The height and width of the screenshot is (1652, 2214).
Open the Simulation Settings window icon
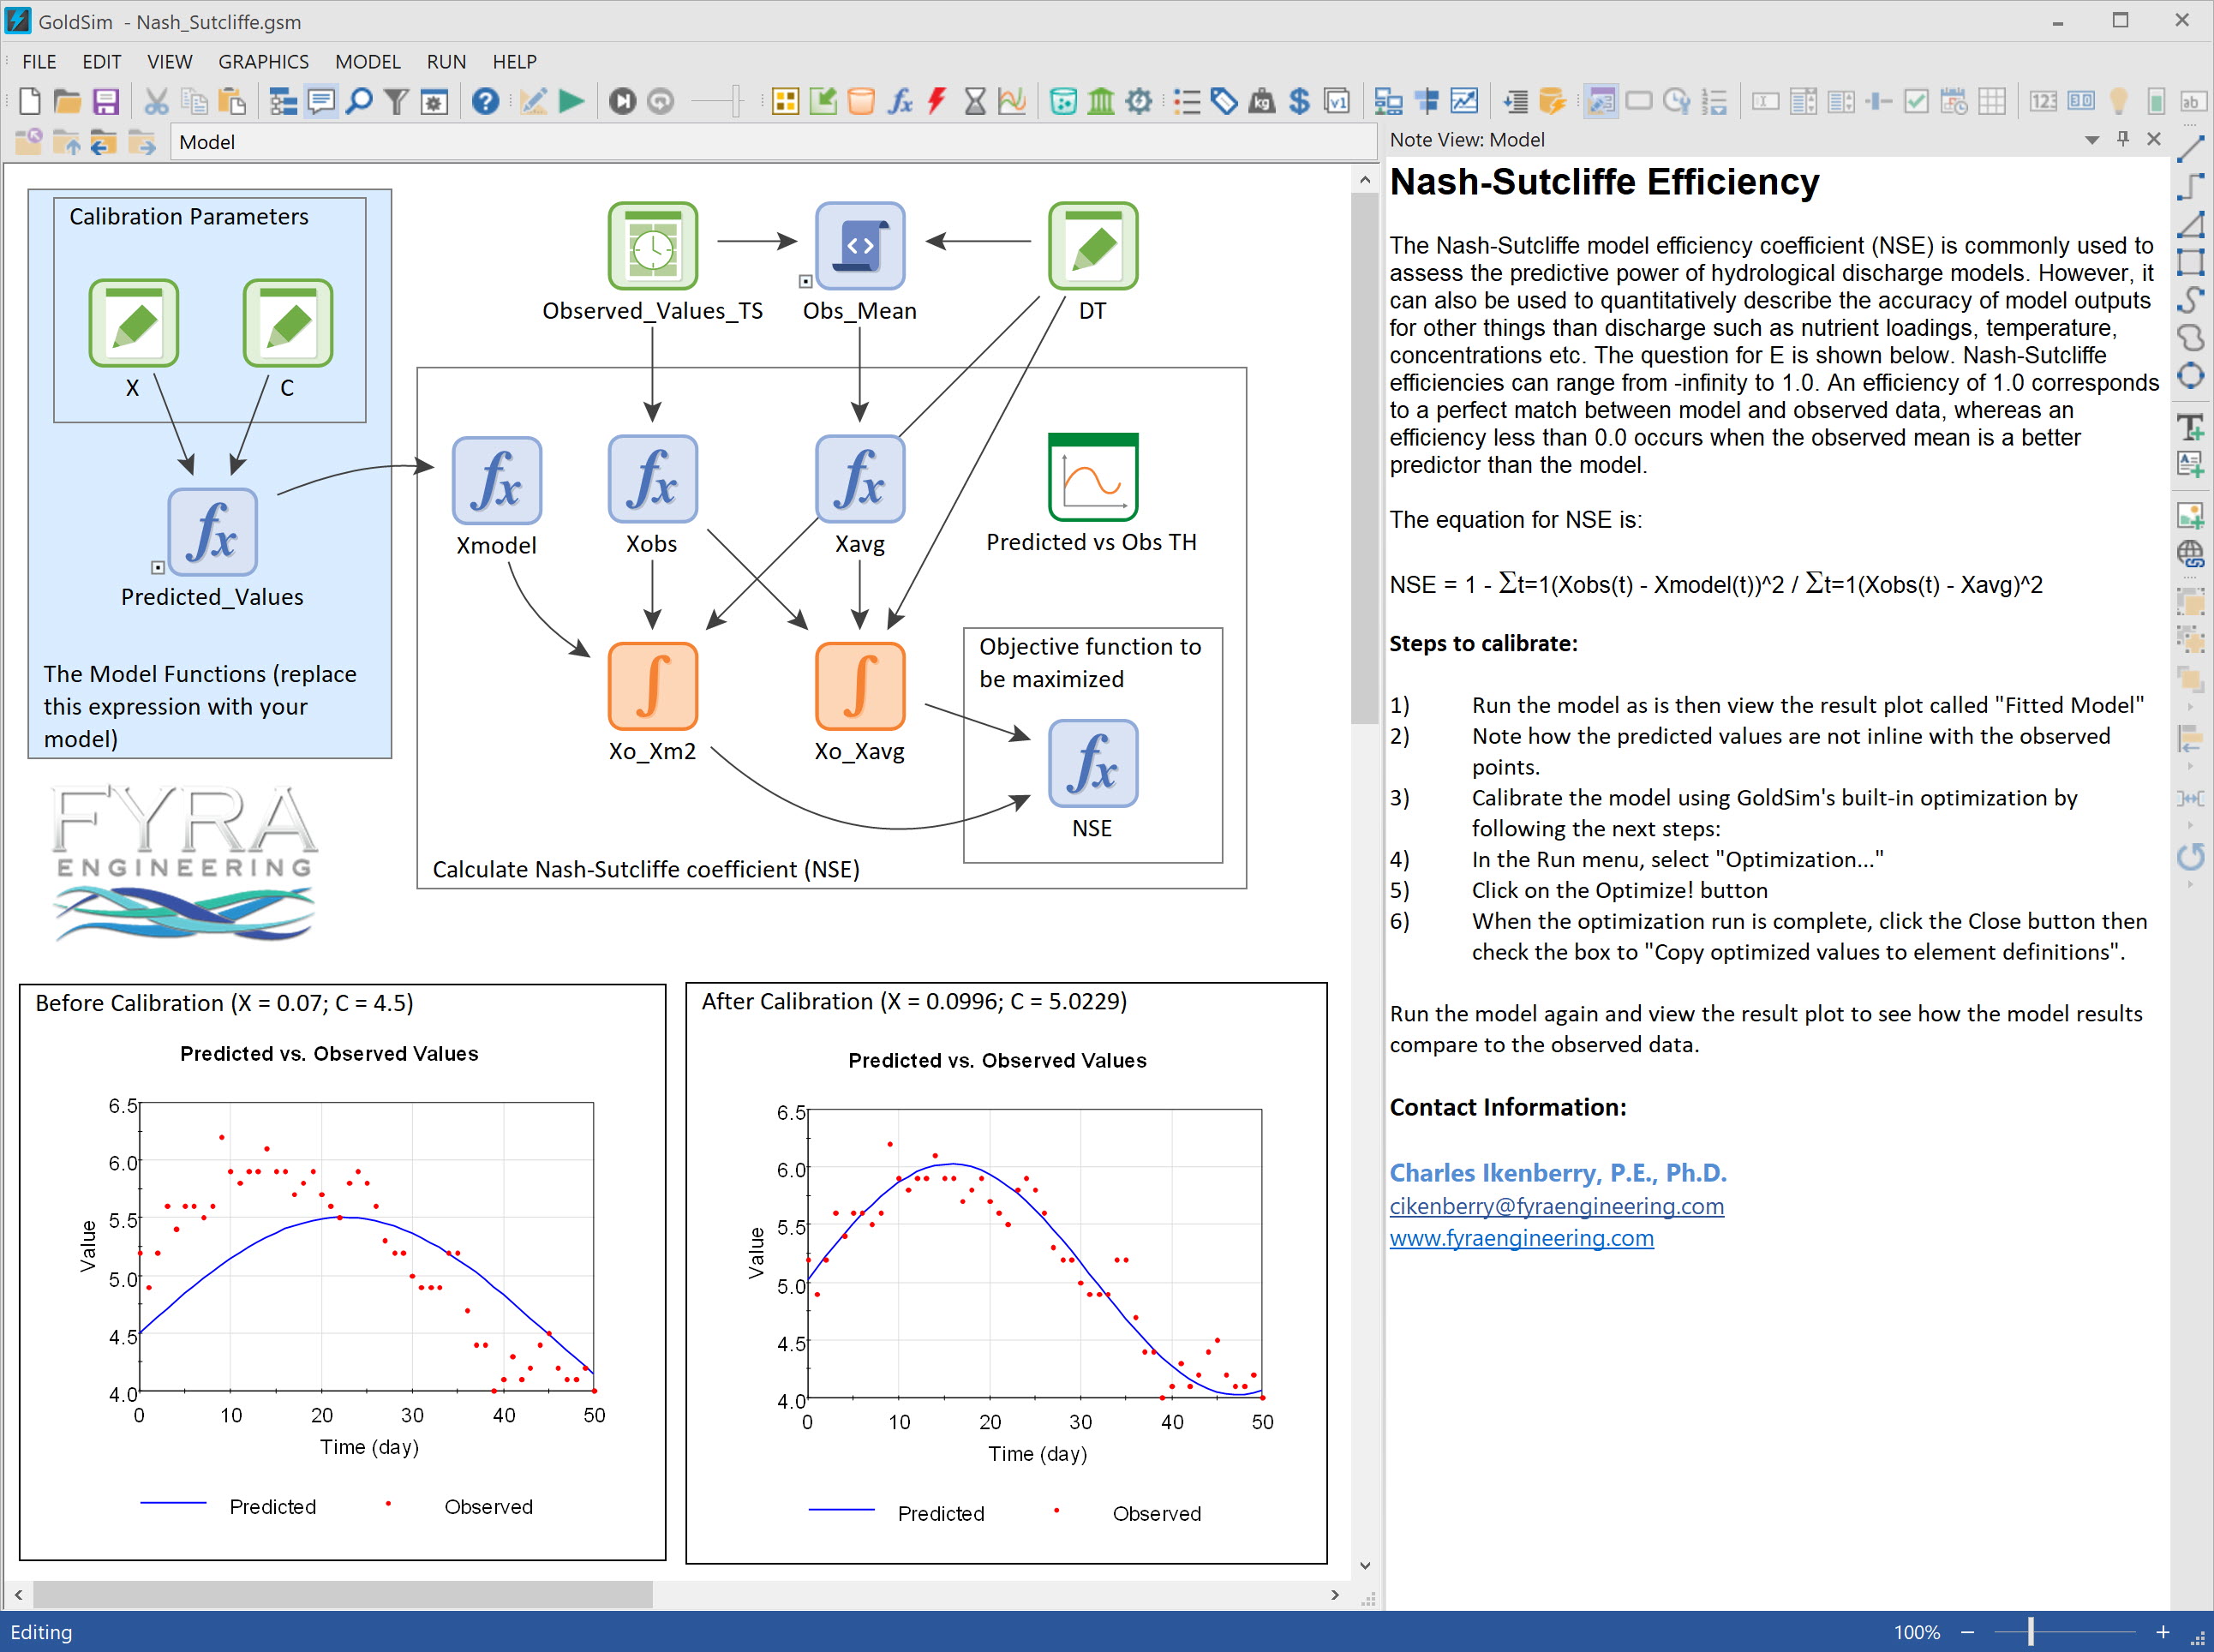(434, 101)
